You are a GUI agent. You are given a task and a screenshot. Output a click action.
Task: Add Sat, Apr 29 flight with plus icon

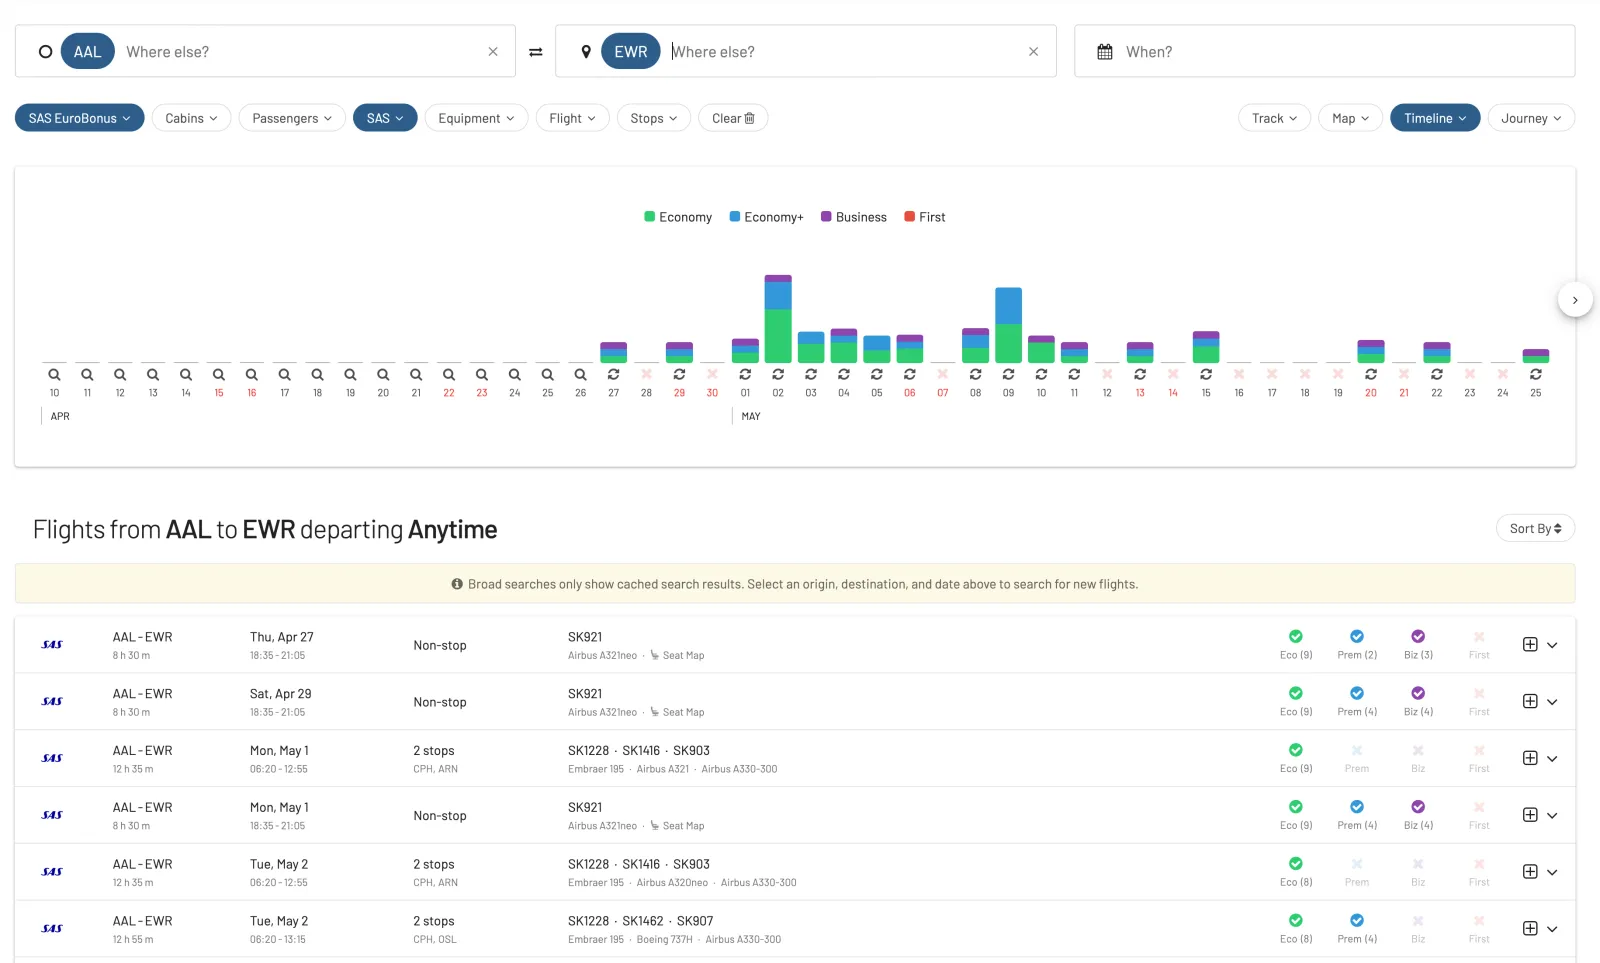tap(1530, 702)
